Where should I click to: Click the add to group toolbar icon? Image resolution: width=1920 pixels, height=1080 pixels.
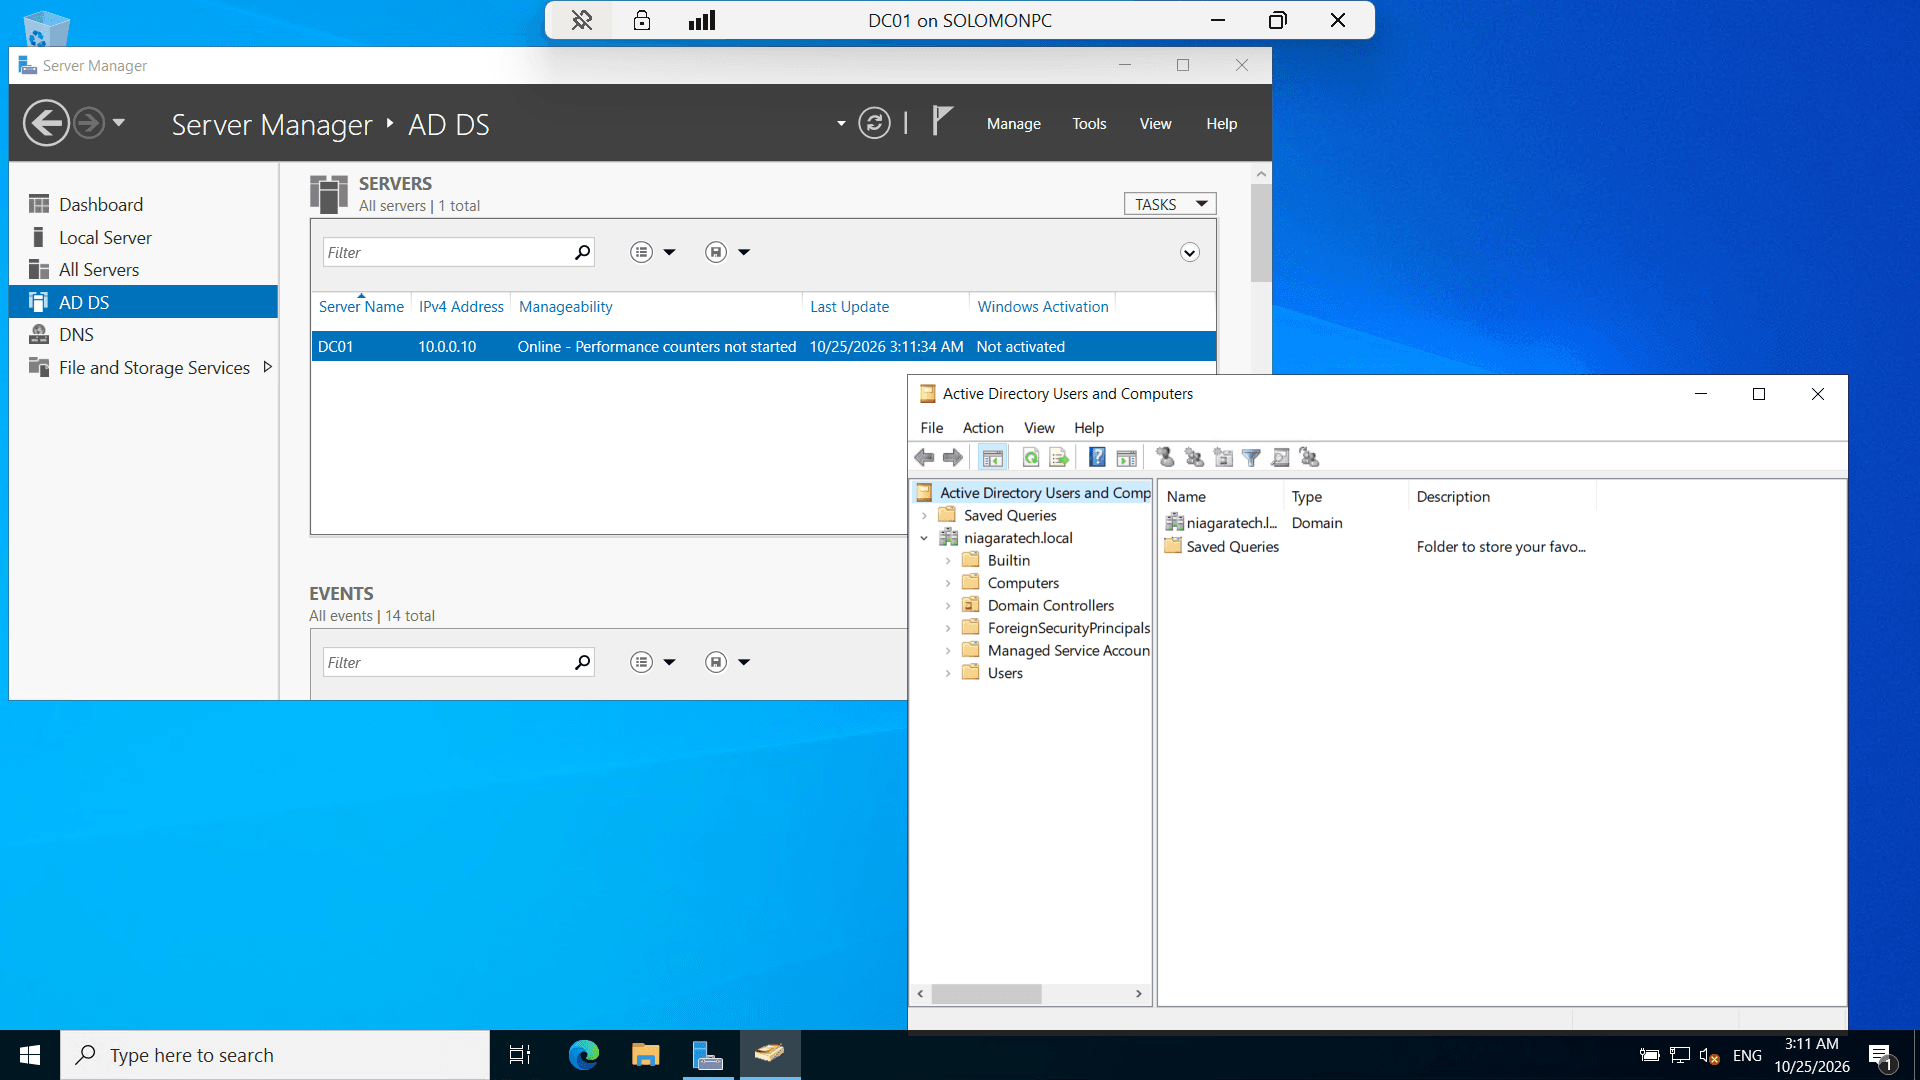(x=1309, y=458)
